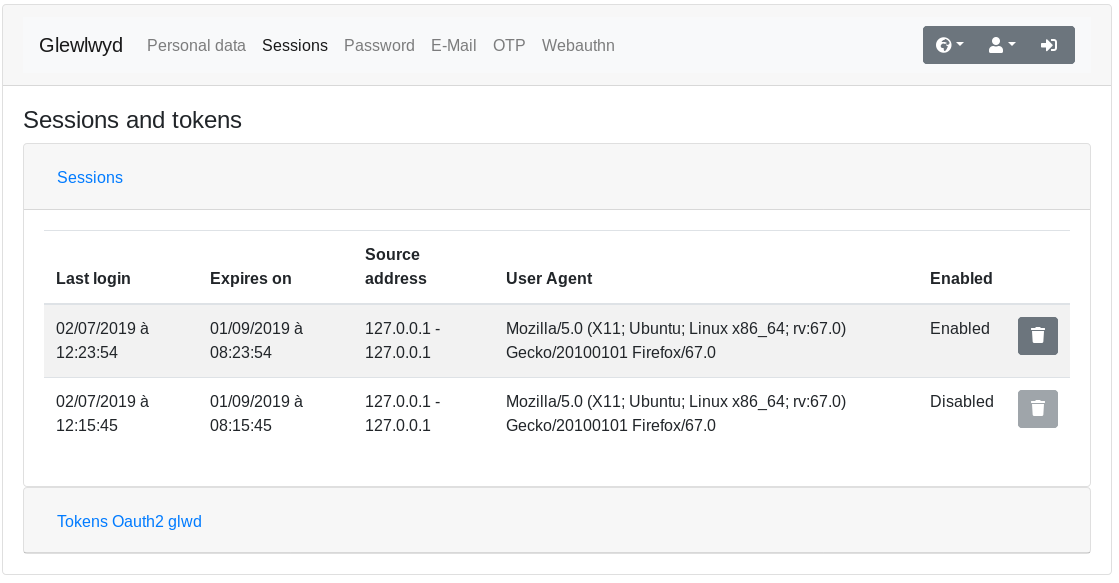Click the greyed trash icon for disabled session
Viewport: 1119px width, 583px height.
[x=1037, y=409]
